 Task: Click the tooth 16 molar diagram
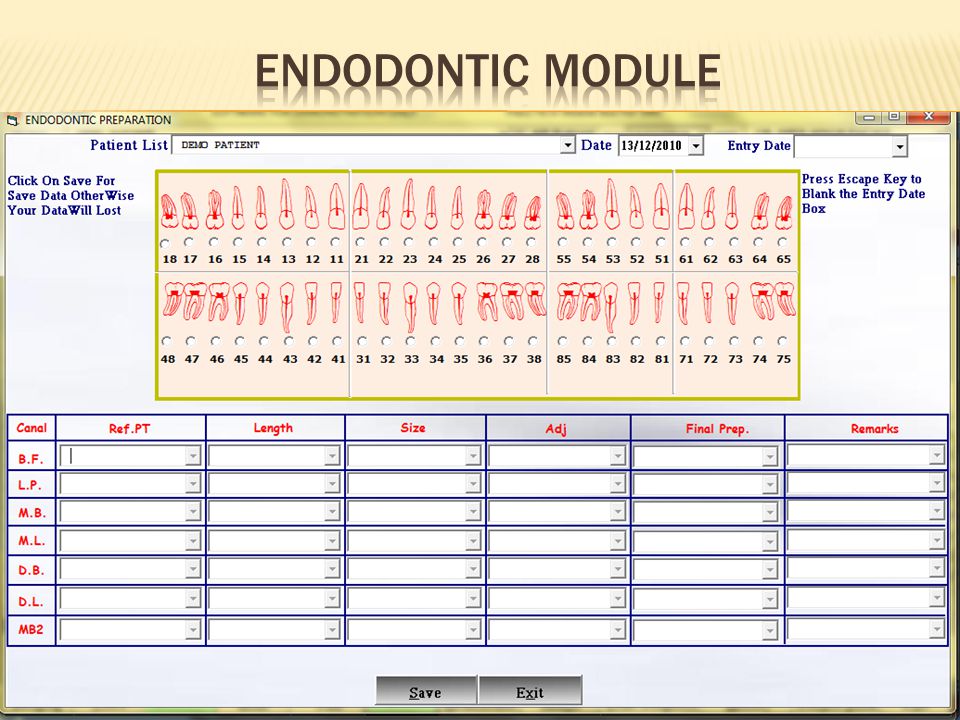tap(214, 209)
